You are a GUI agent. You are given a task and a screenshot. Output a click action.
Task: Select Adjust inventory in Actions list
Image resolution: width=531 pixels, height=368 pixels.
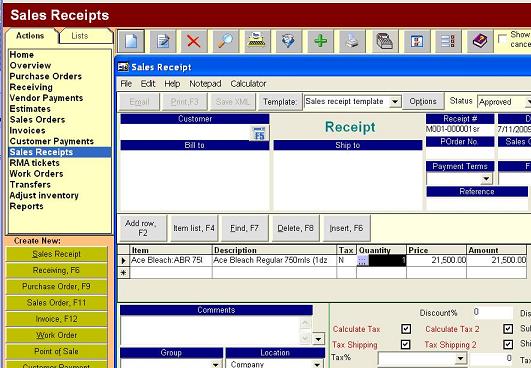coord(60,195)
